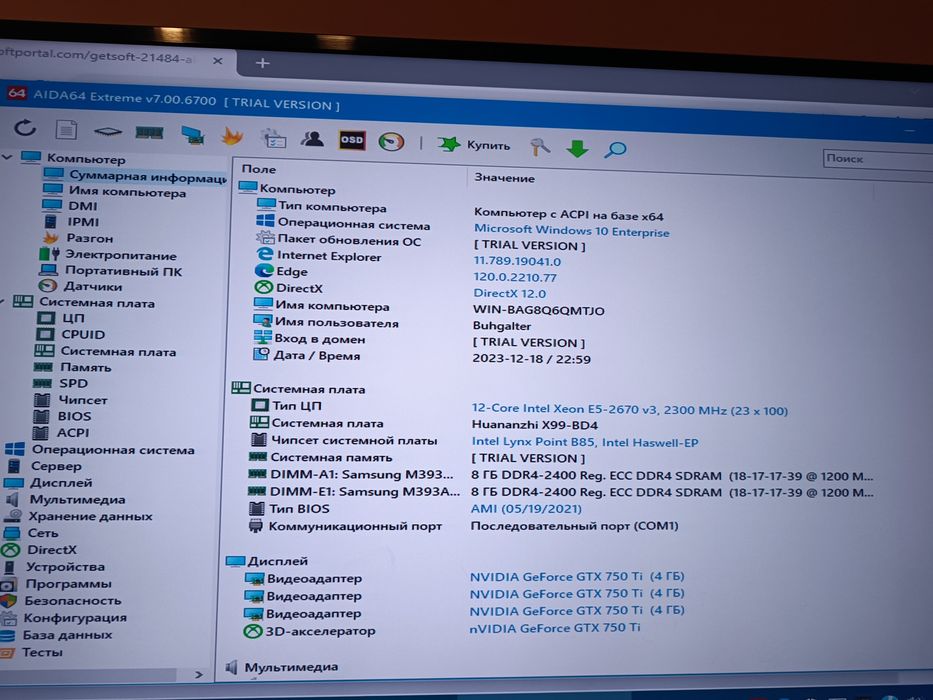933x700 pixels.
Task: Open the checklist preferences toolbar icon
Action: (274, 139)
